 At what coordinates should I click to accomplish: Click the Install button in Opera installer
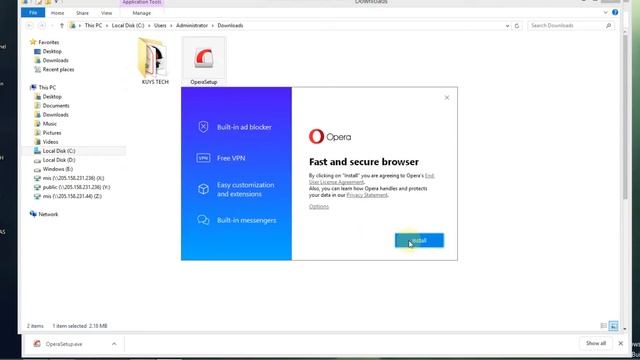tap(419, 240)
